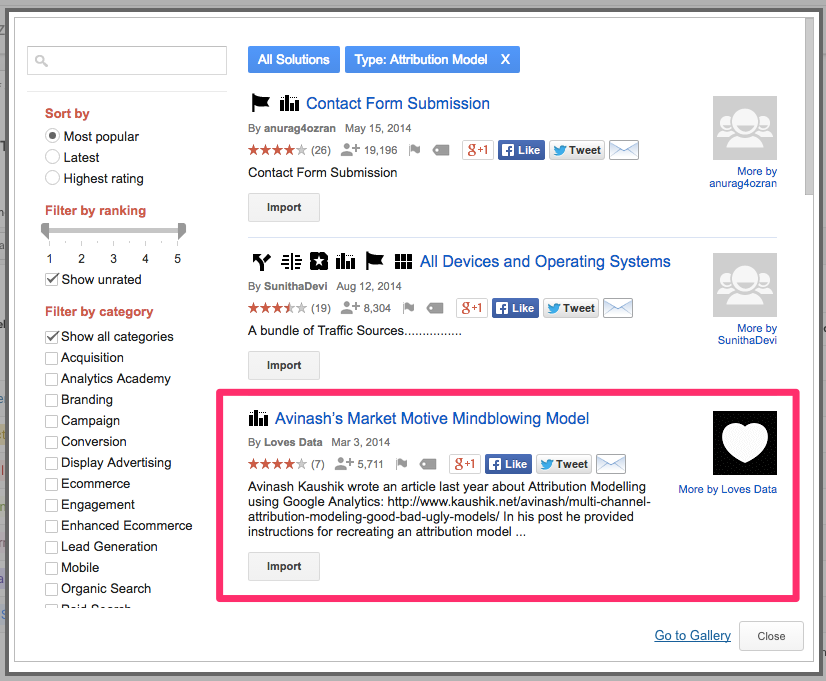Email the Contact Form Submission solution
The image size is (826, 681).
point(624,150)
